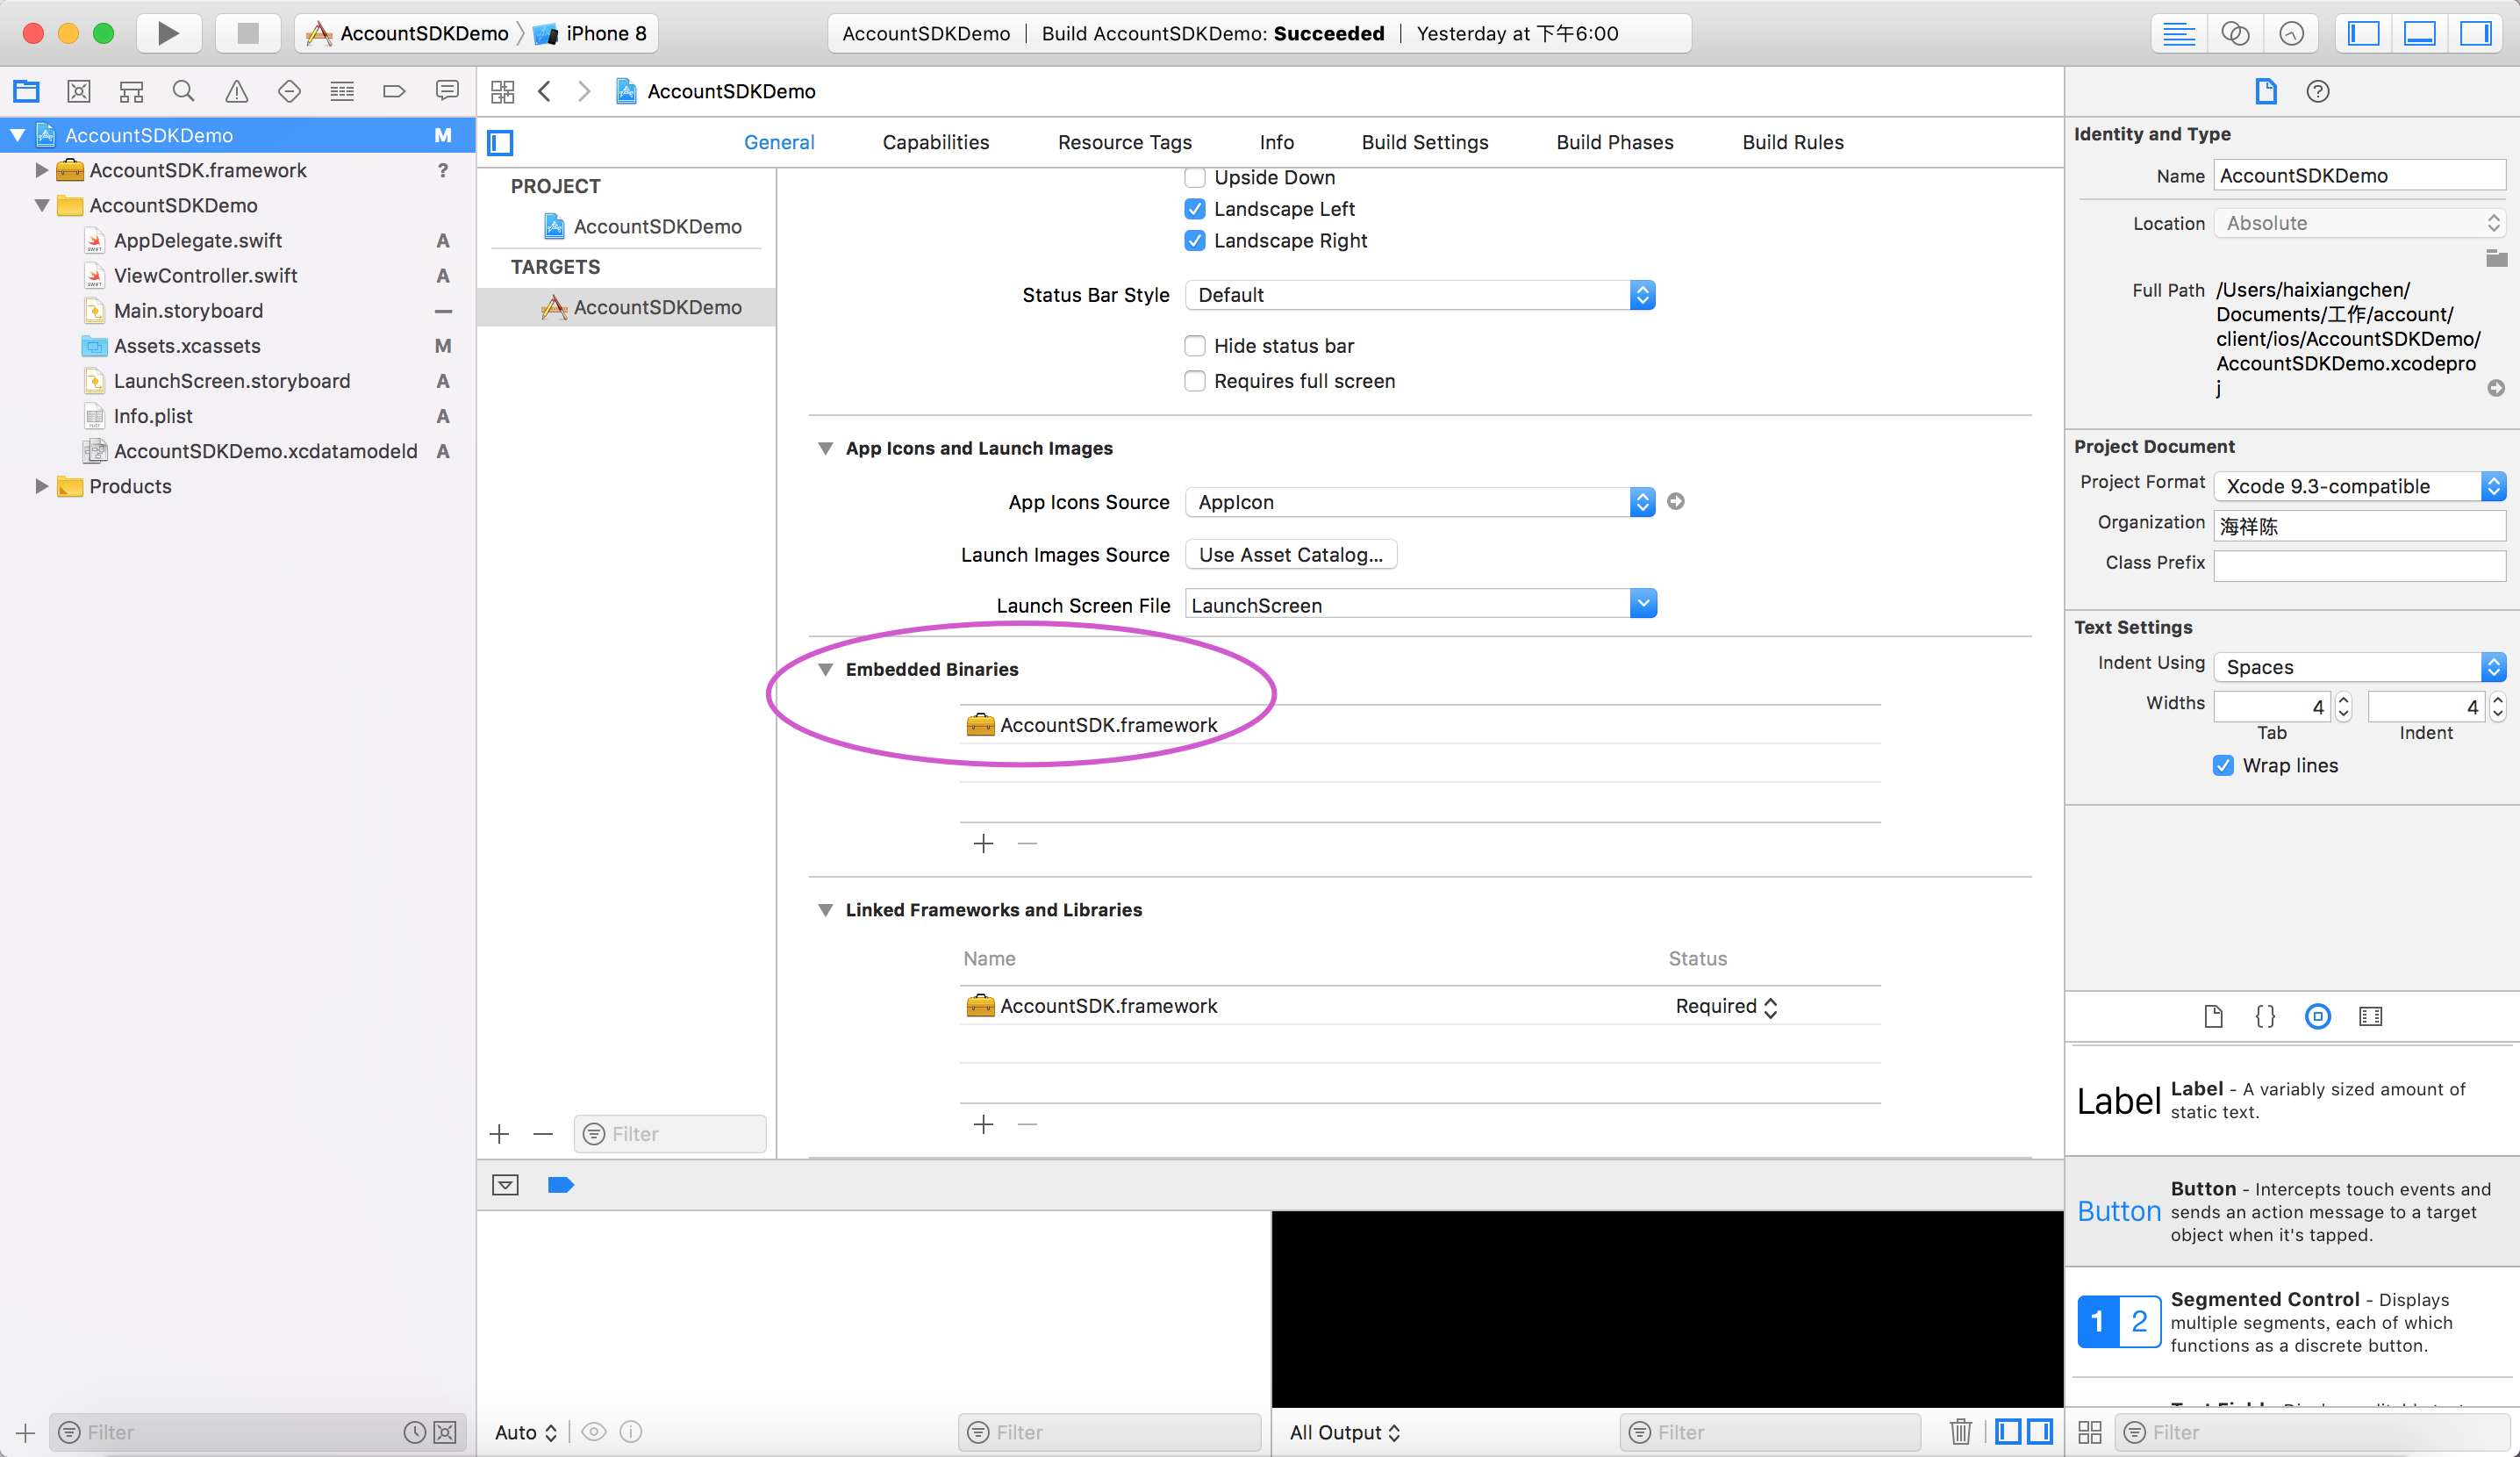The width and height of the screenshot is (2520, 1457).
Task: Hide the Debug area panel
Action: pyautogui.click(x=2419, y=33)
